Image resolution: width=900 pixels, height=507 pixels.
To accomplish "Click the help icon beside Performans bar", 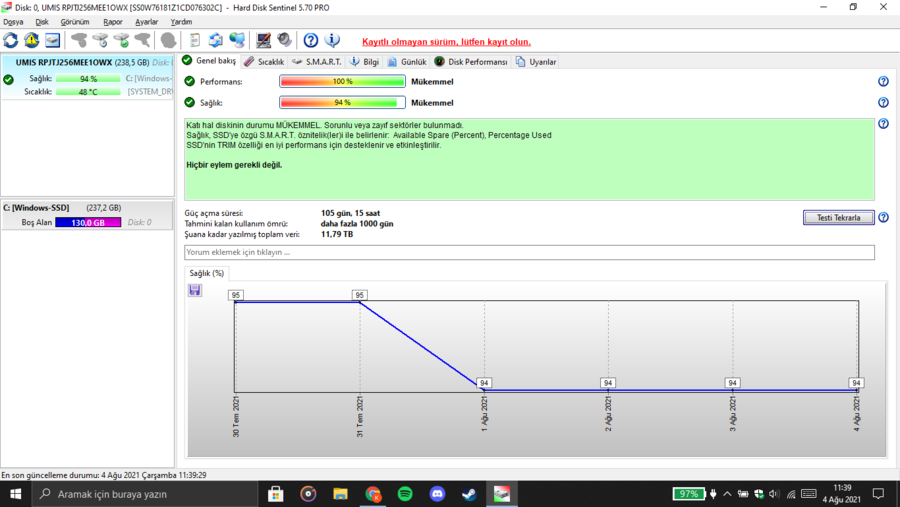I will 883,82.
